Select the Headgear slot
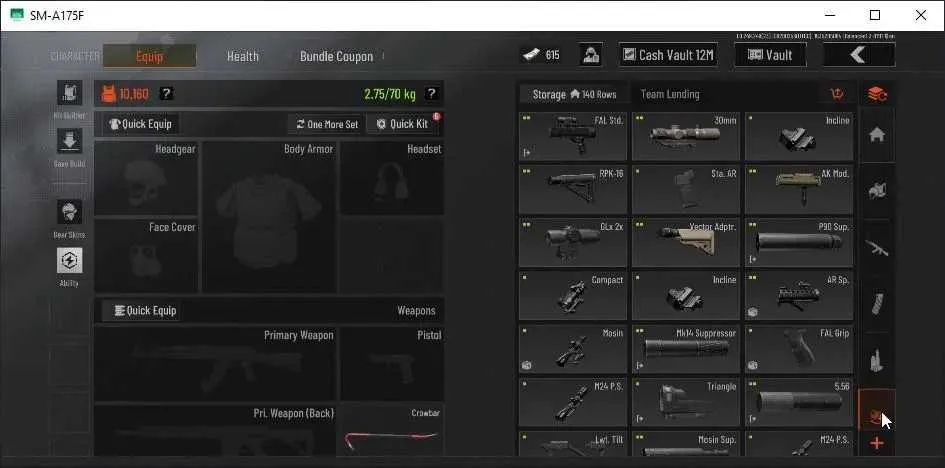Screen dimensions: 945x468 (x=146, y=178)
